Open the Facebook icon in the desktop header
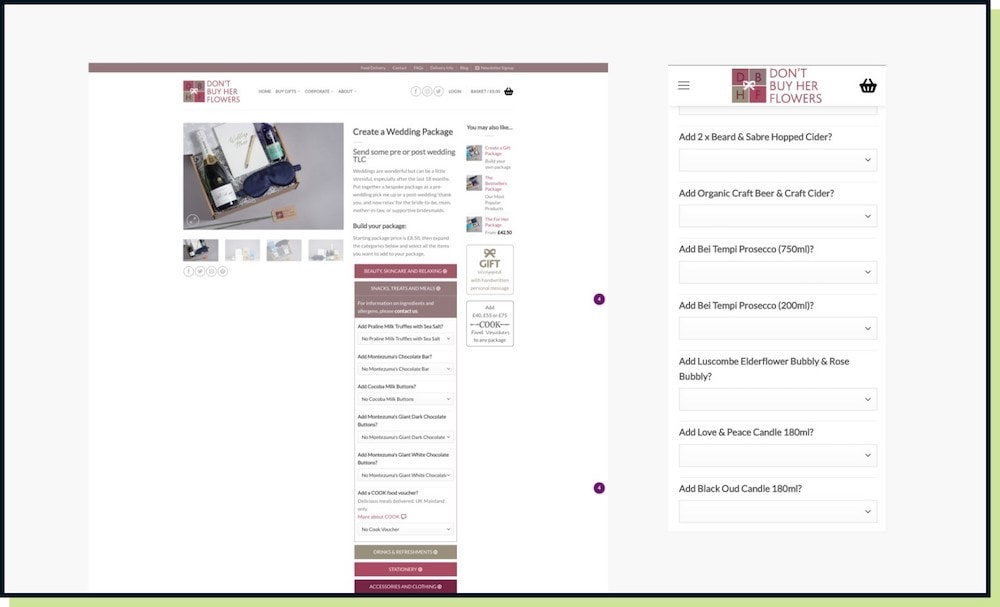This screenshot has width=1000, height=607. pos(415,91)
